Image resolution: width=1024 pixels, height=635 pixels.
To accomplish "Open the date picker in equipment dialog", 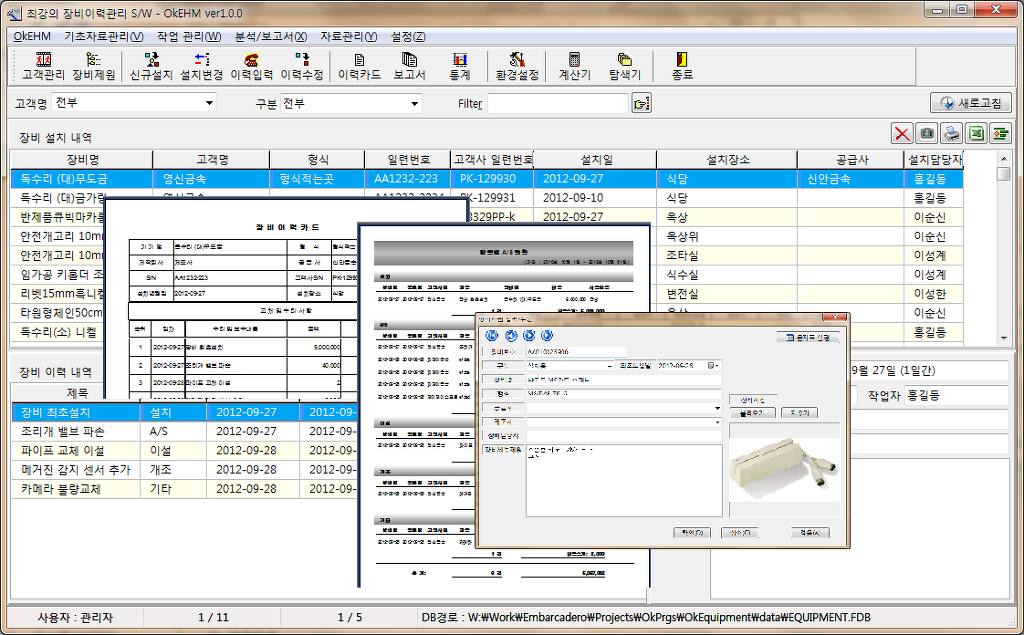I will click(x=713, y=366).
